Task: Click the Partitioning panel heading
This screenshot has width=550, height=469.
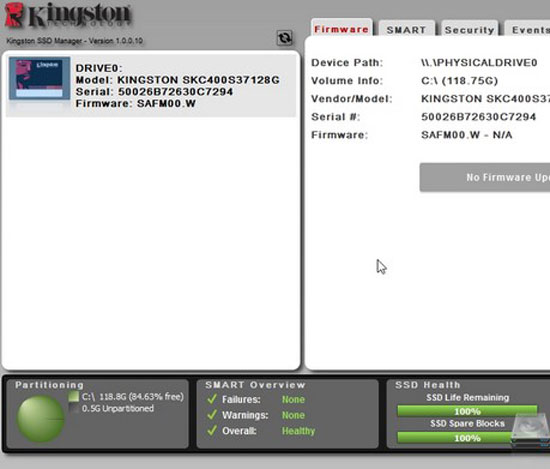Action: click(49, 385)
